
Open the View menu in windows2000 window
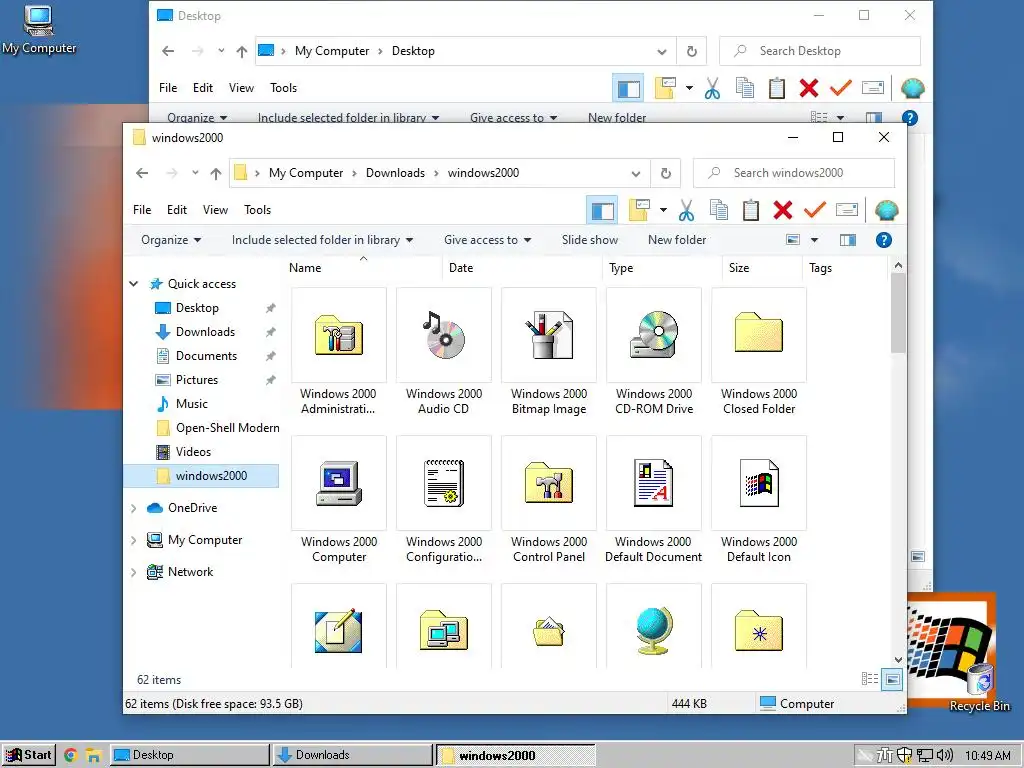click(216, 210)
